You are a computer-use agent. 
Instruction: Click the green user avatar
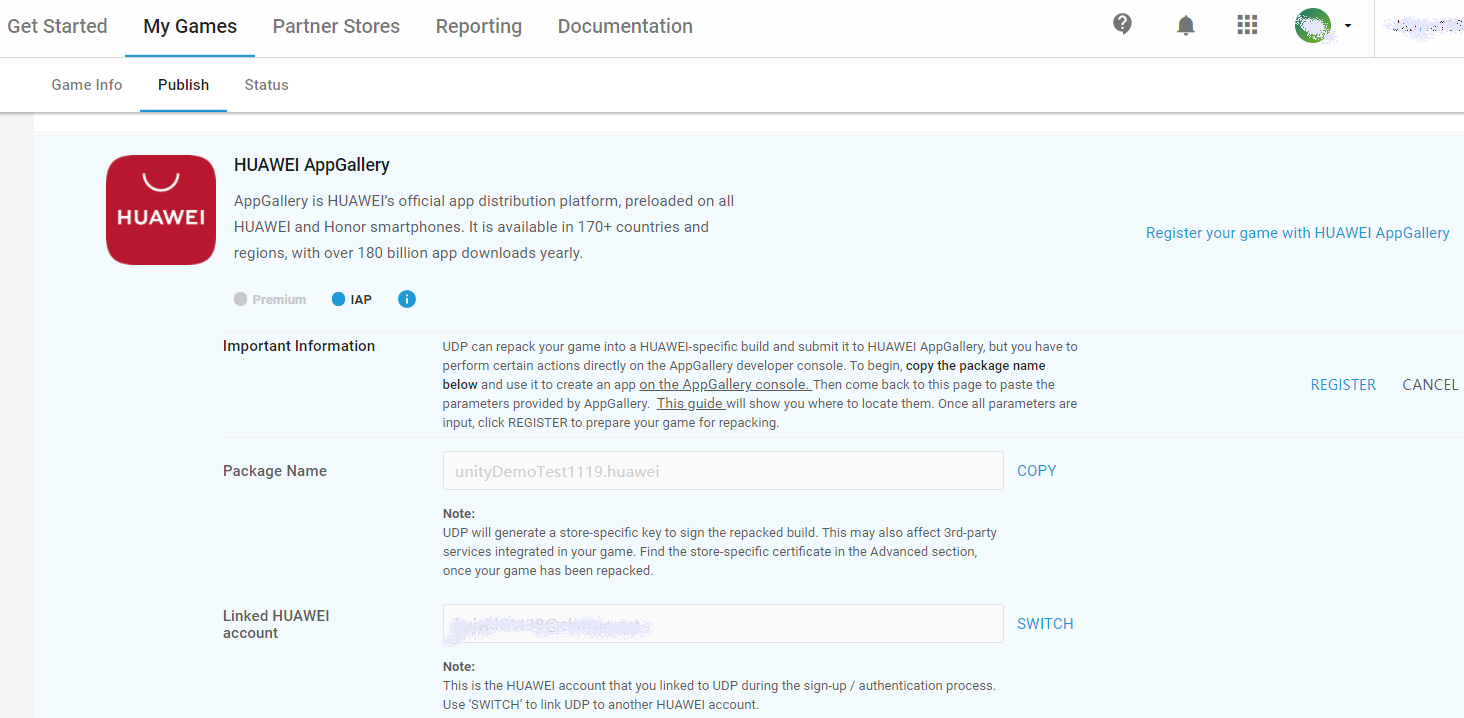[x=1313, y=26]
